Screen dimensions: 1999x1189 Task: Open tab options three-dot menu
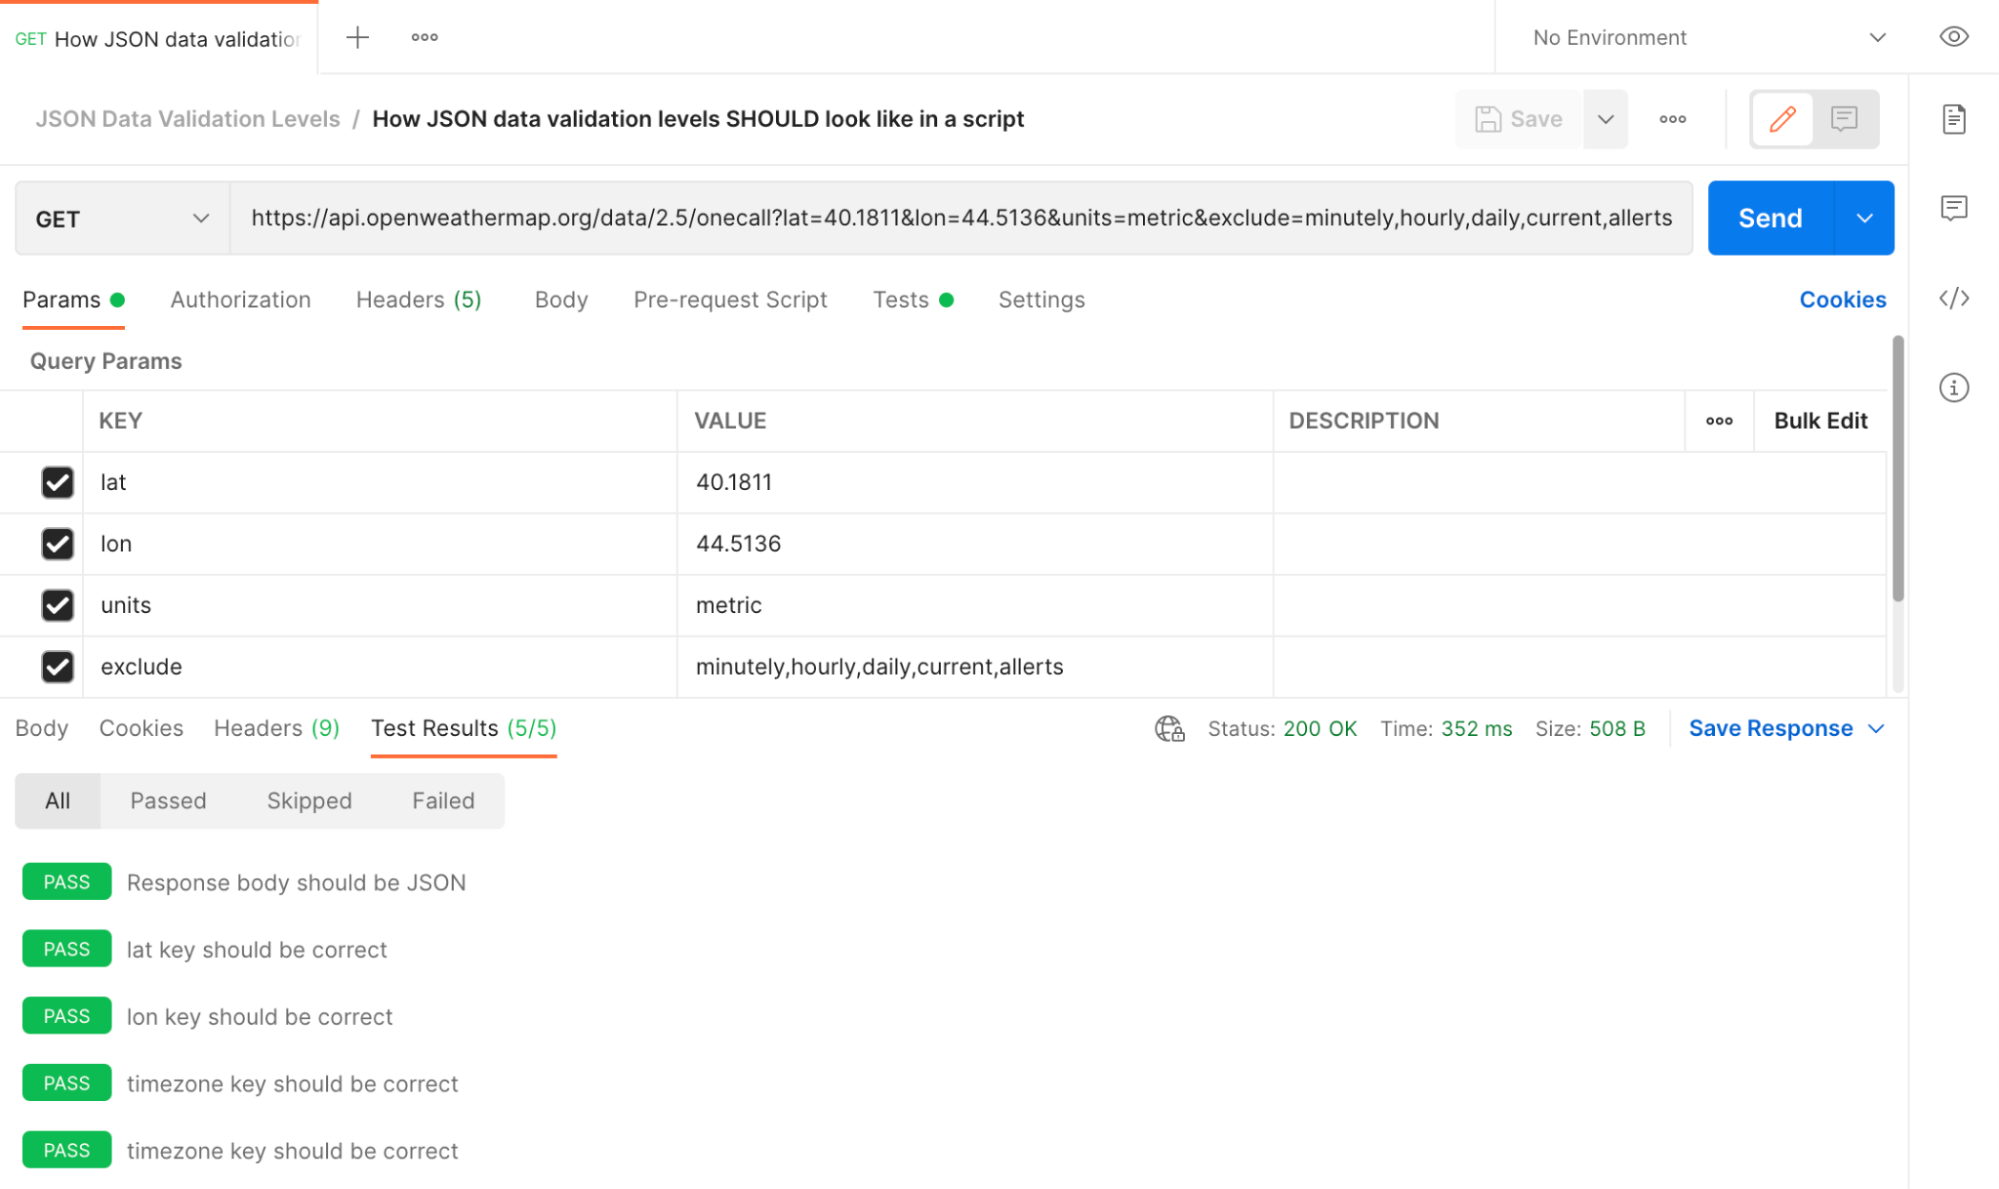point(424,38)
